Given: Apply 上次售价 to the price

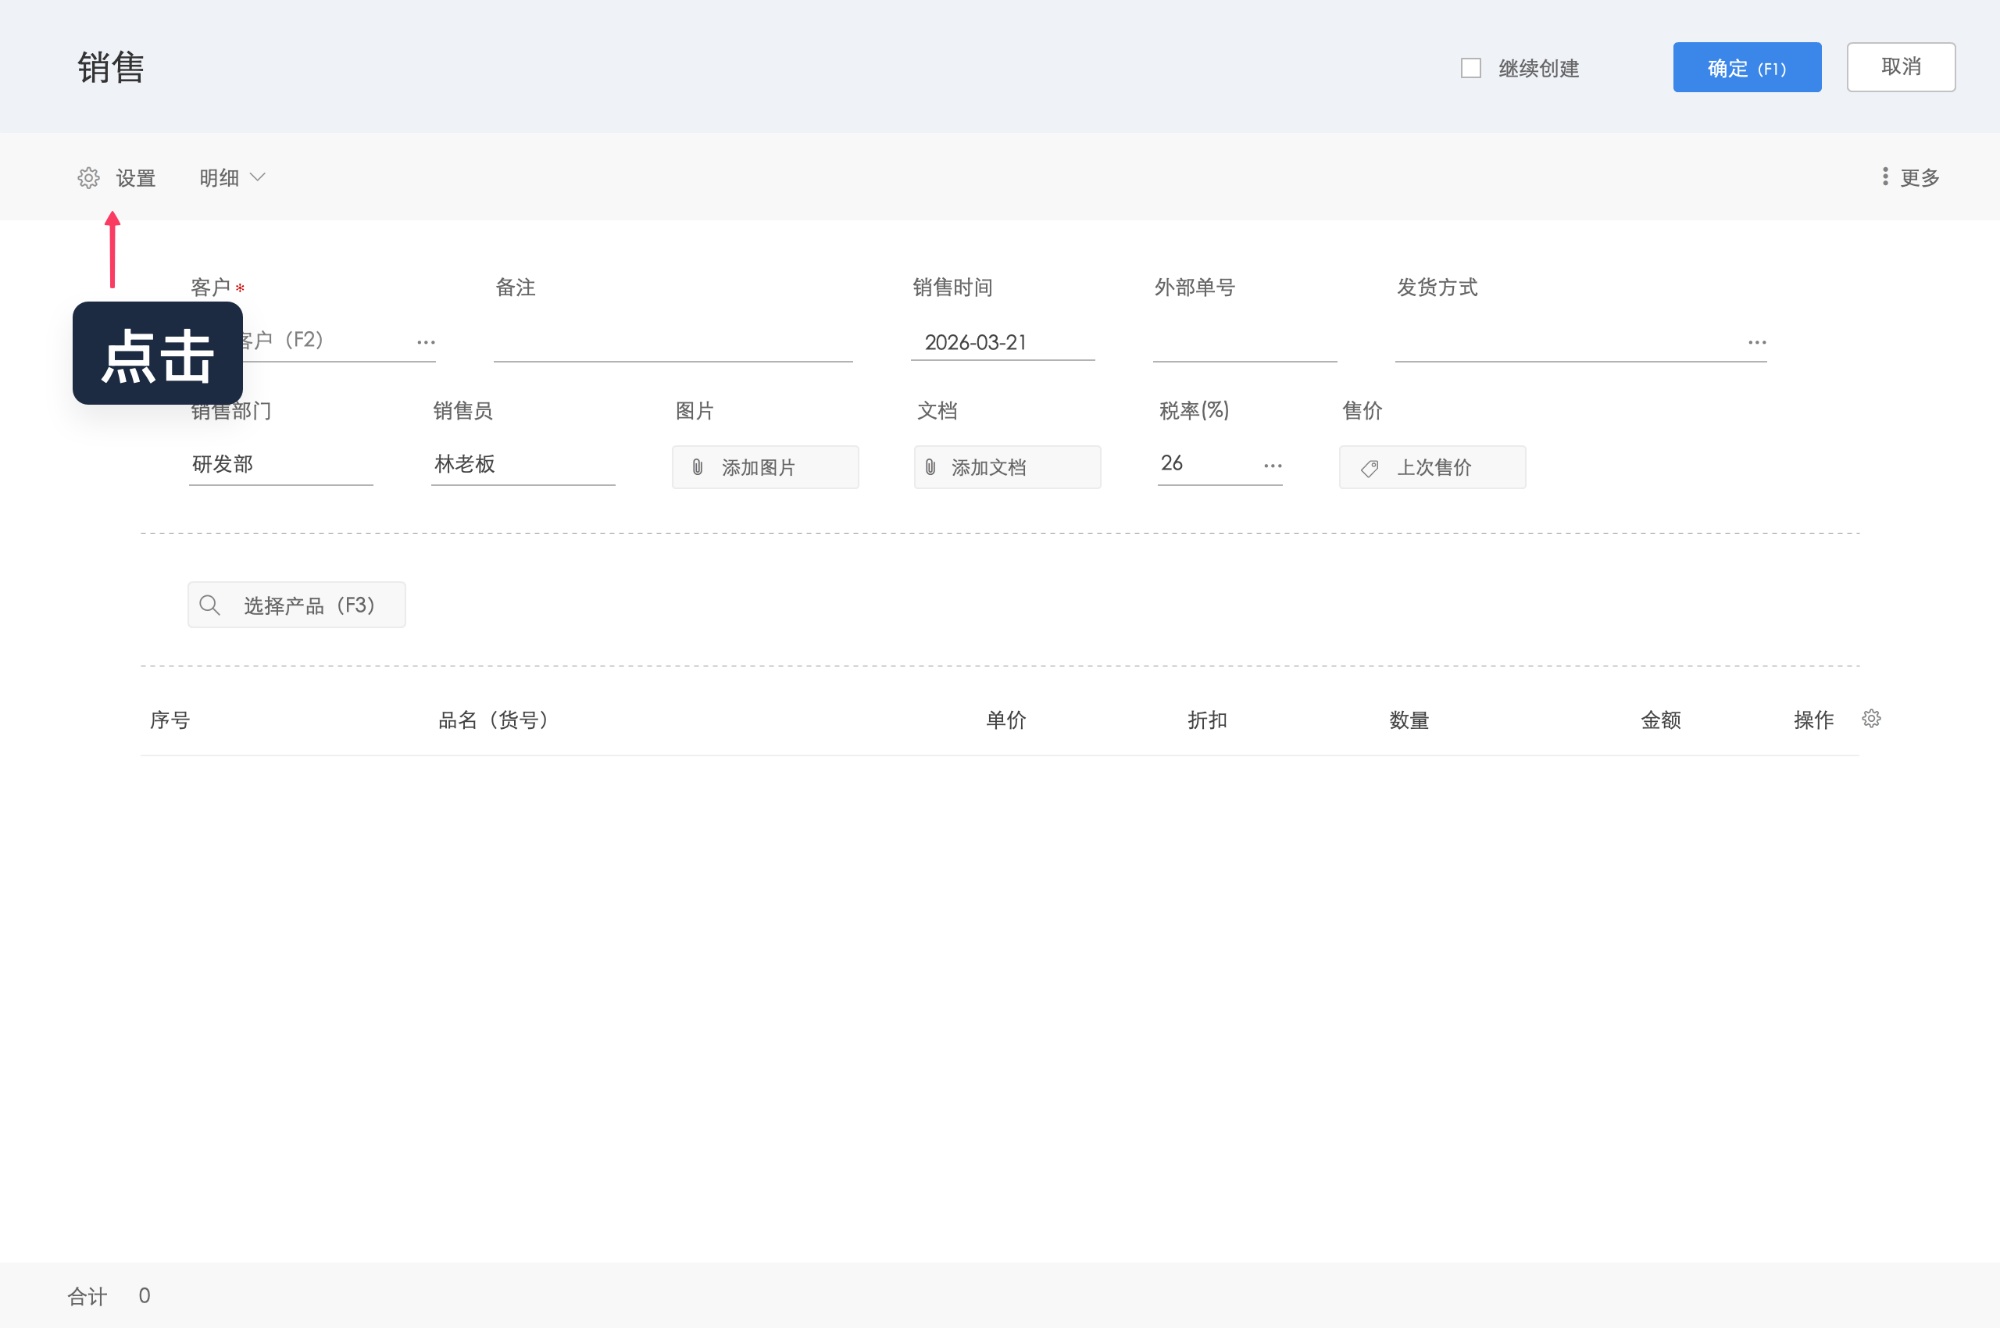Looking at the screenshot, I should 1432,467.
